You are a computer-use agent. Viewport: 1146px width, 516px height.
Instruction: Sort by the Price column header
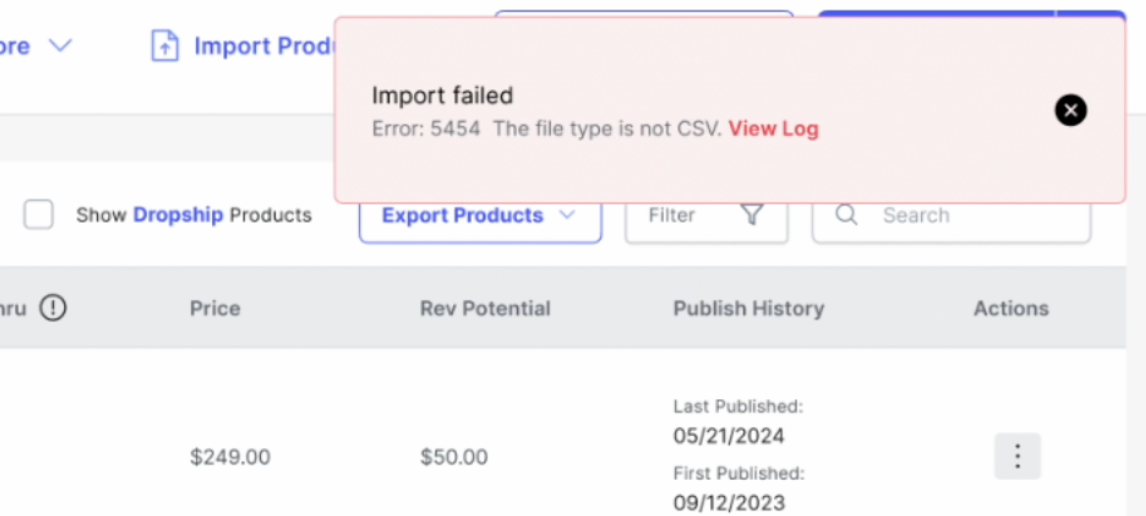(215, 308)
